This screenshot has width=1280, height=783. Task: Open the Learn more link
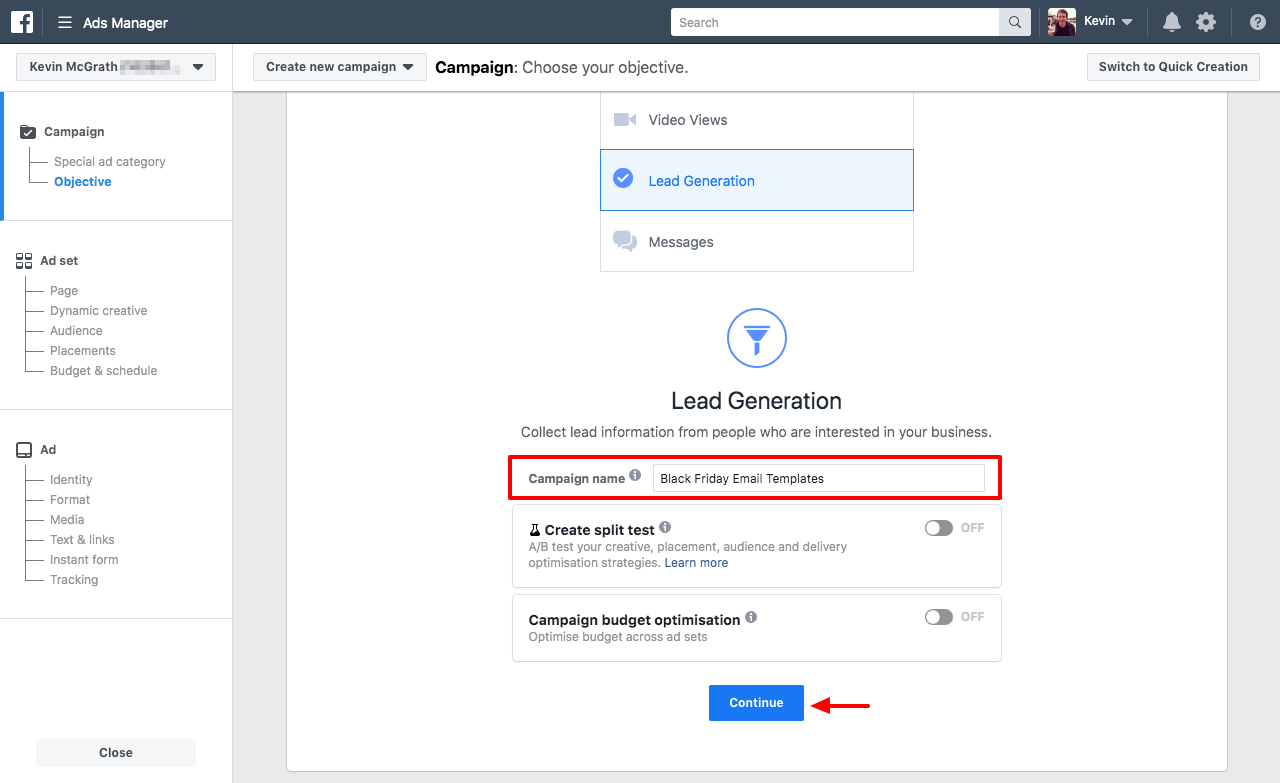[696, 563]
